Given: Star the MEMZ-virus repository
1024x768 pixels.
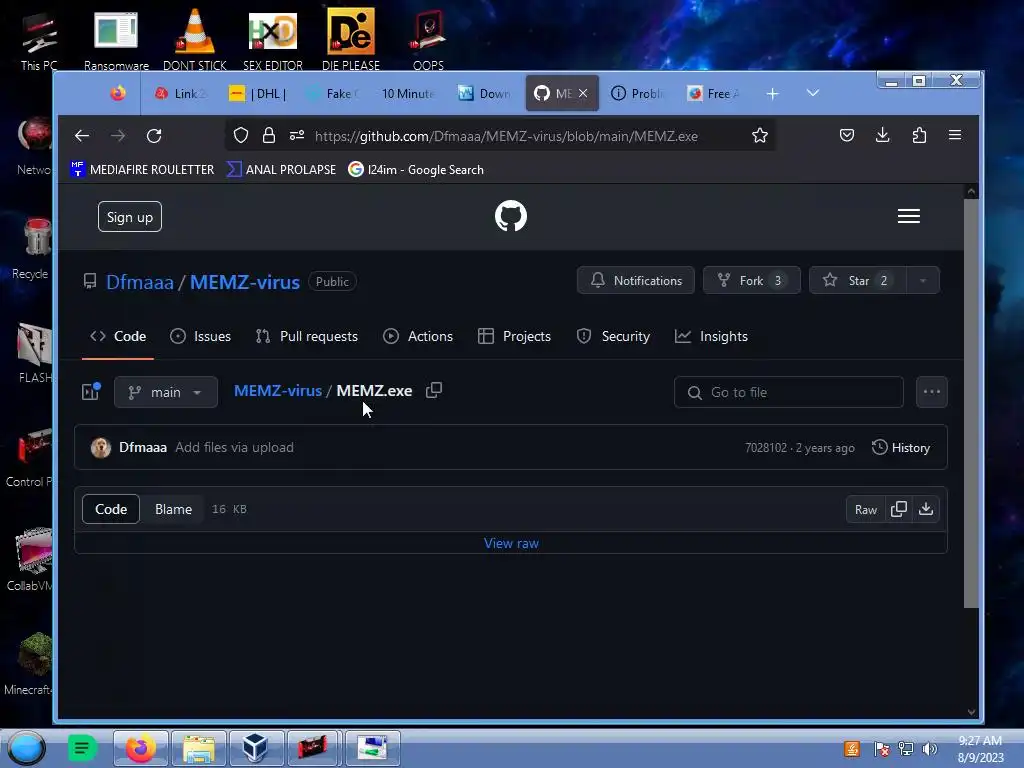Looking at the screenshot, I should click(x=857, y=280).
